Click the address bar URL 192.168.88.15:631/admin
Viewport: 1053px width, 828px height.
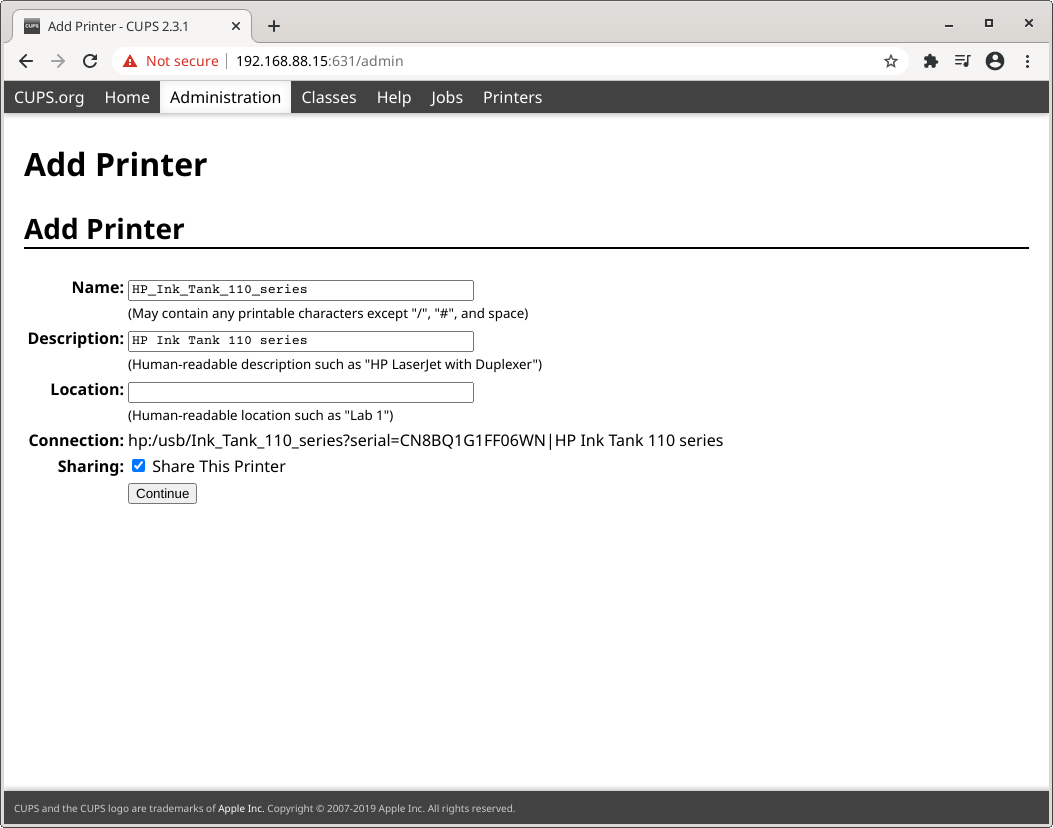coord(320,61)
